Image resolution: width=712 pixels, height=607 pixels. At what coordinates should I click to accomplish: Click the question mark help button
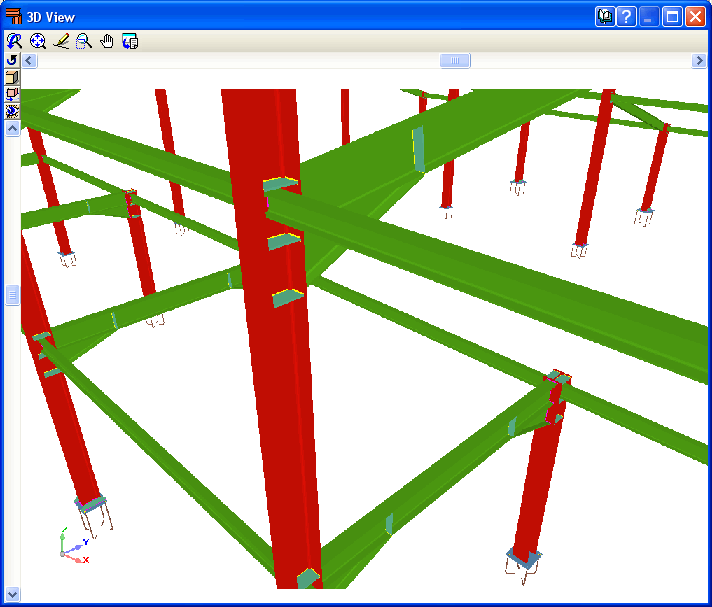click(x=627, y=17)
